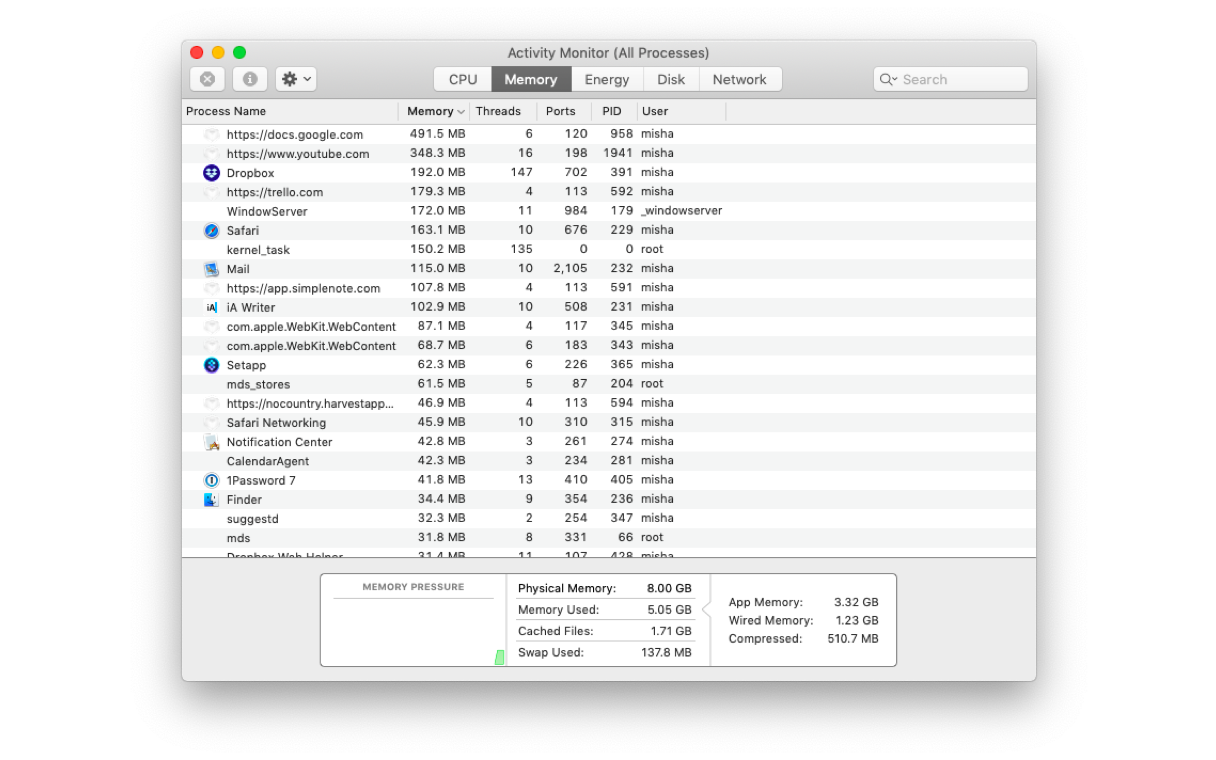Click the App Memory 3.32 GB entry
Image resolution: width=1216 pixels, height=760 pixels.
[x=803, y=602]
